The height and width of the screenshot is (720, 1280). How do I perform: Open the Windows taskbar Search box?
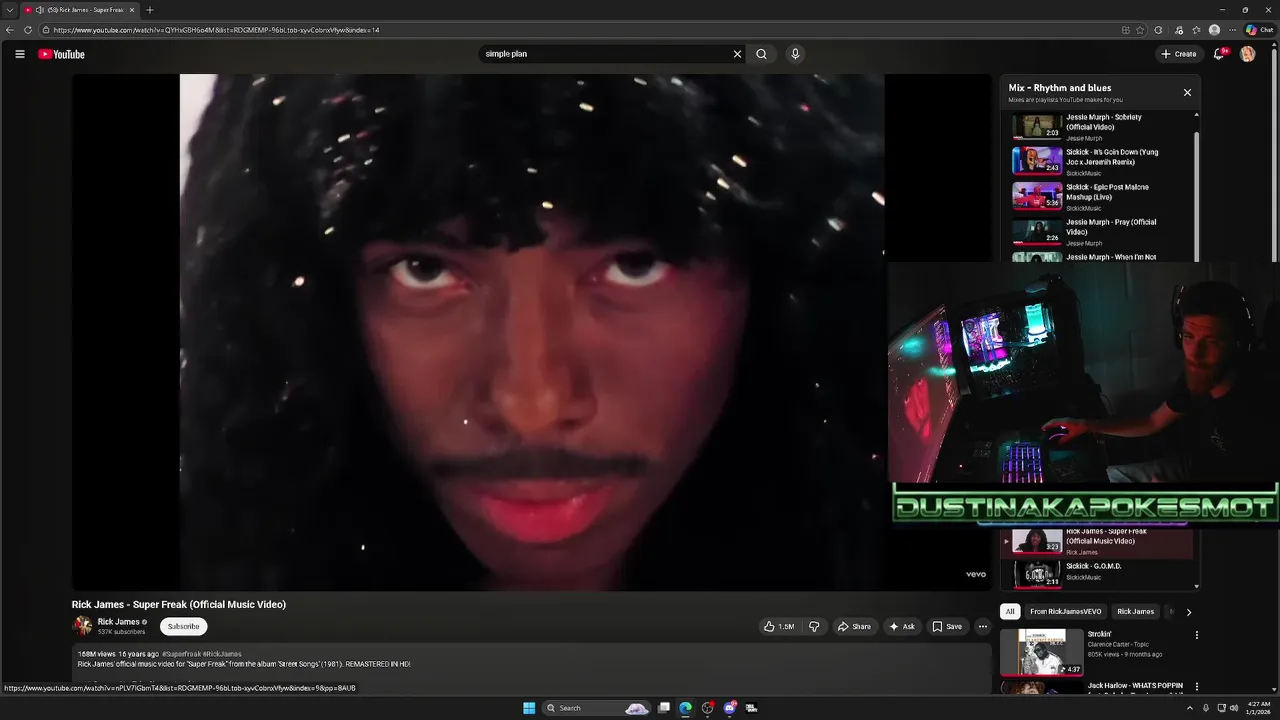click(x=597, y=708)
